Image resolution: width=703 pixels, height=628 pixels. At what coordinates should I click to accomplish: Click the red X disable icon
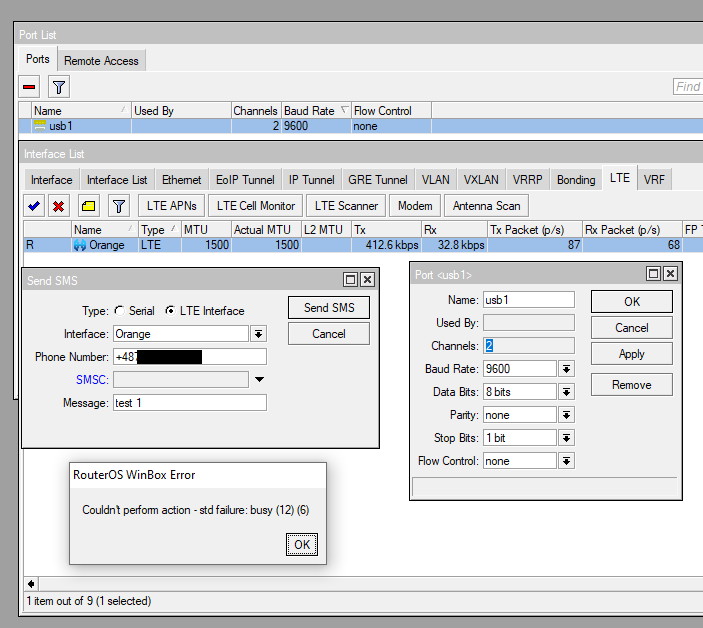[x=59, y=206]
